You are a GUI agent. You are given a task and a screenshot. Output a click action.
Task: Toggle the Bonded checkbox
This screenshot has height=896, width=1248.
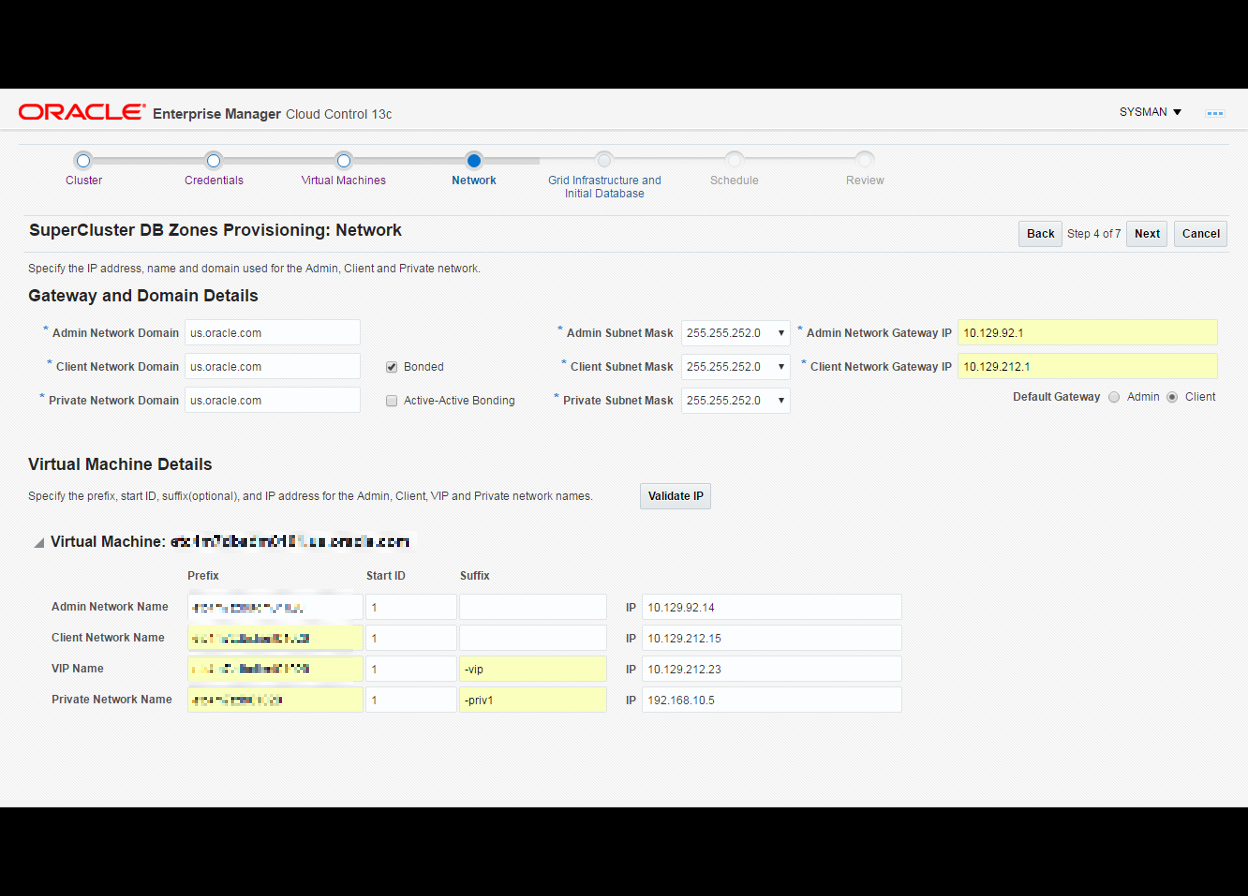(x=392, y=367)
